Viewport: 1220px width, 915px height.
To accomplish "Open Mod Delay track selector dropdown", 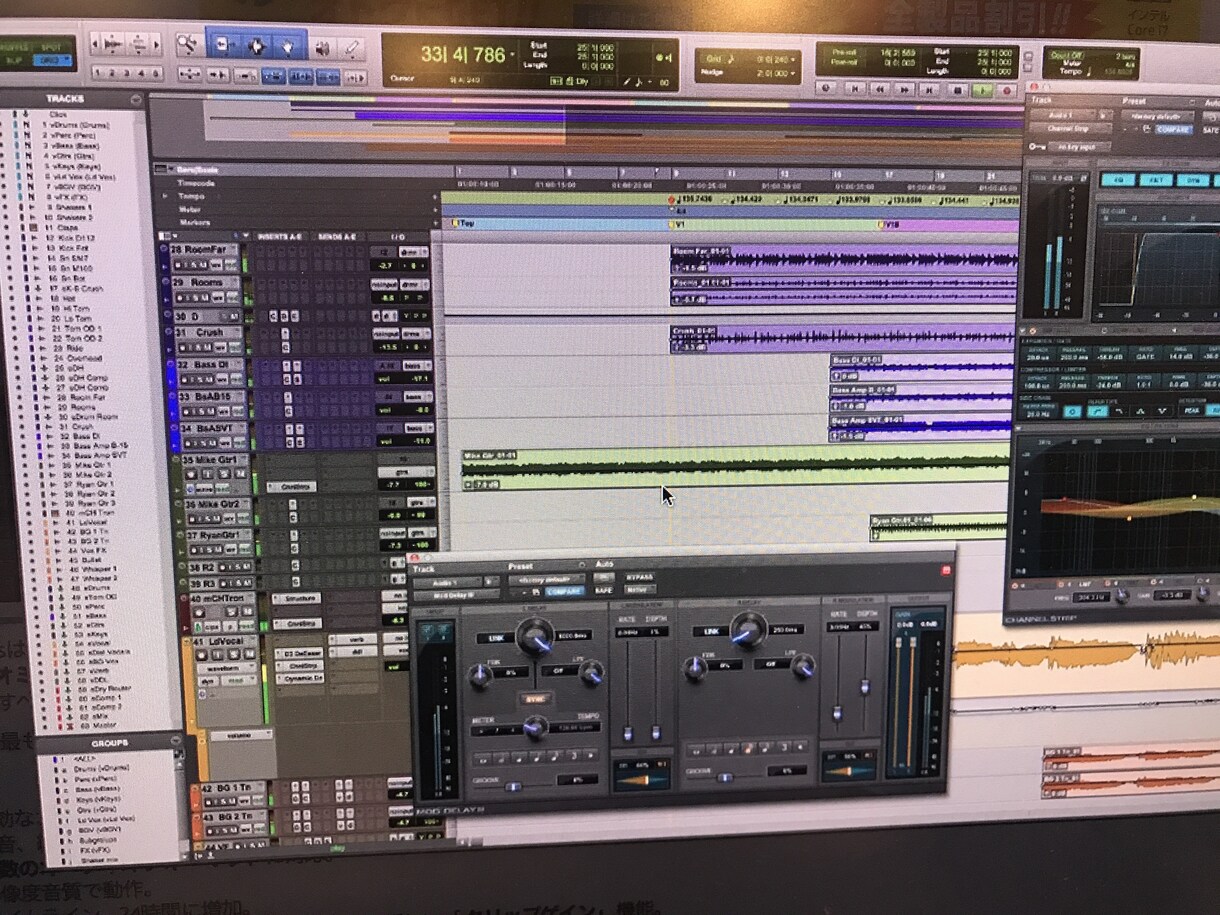I will point(448,581).
